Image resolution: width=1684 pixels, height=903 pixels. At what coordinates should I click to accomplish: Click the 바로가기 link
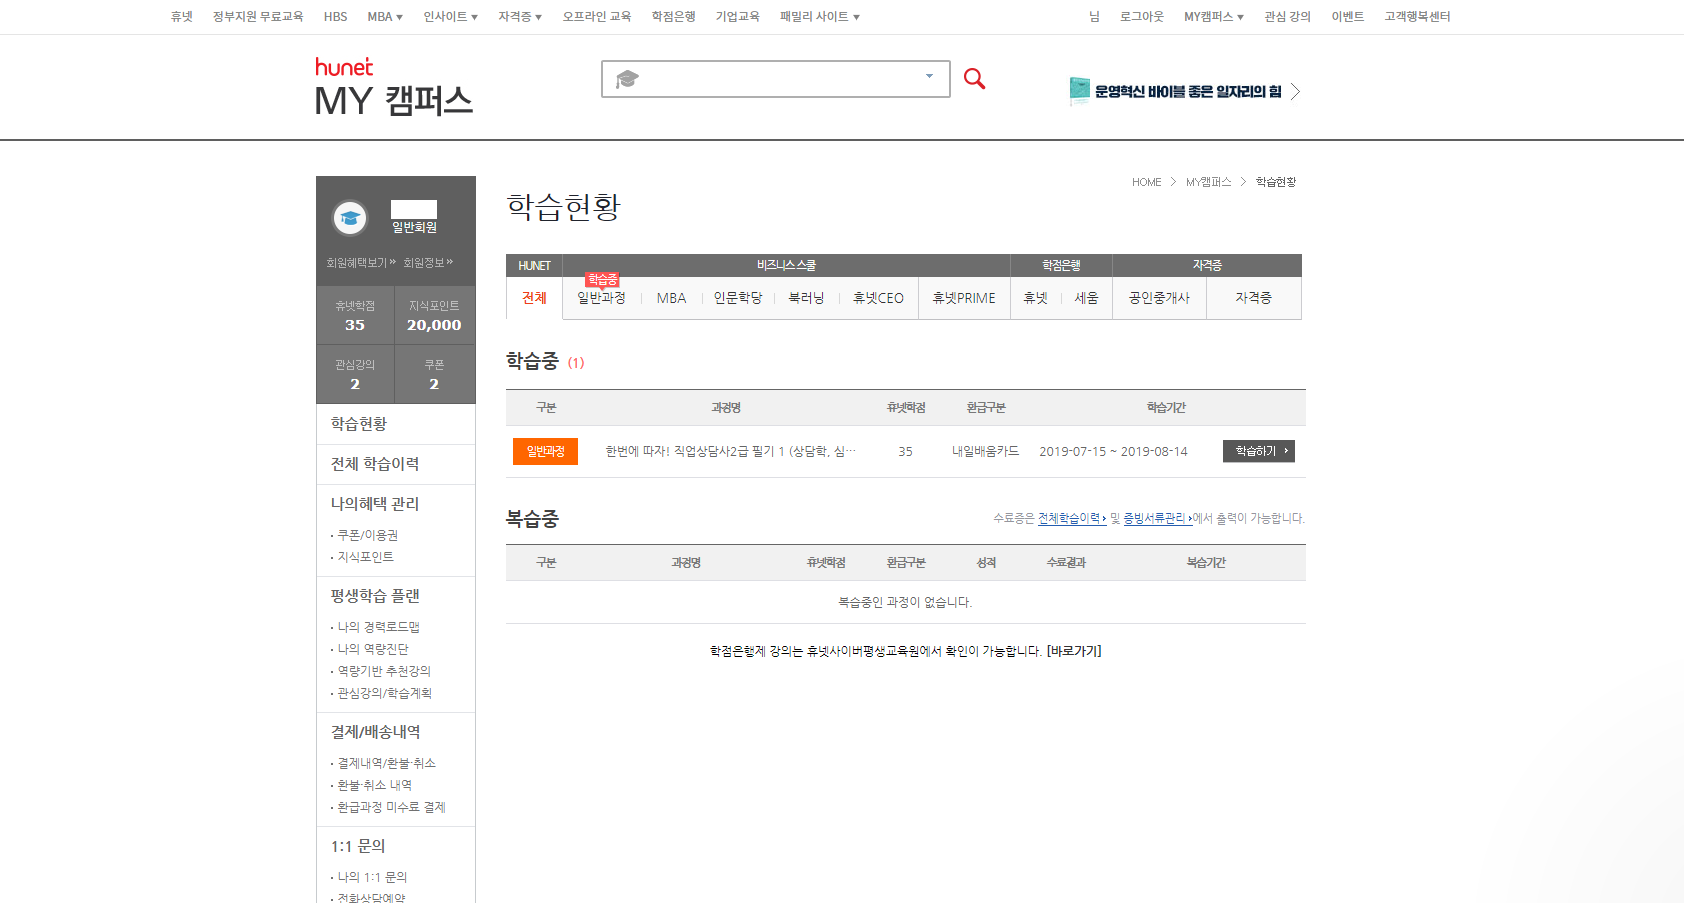pos(1074,651)
